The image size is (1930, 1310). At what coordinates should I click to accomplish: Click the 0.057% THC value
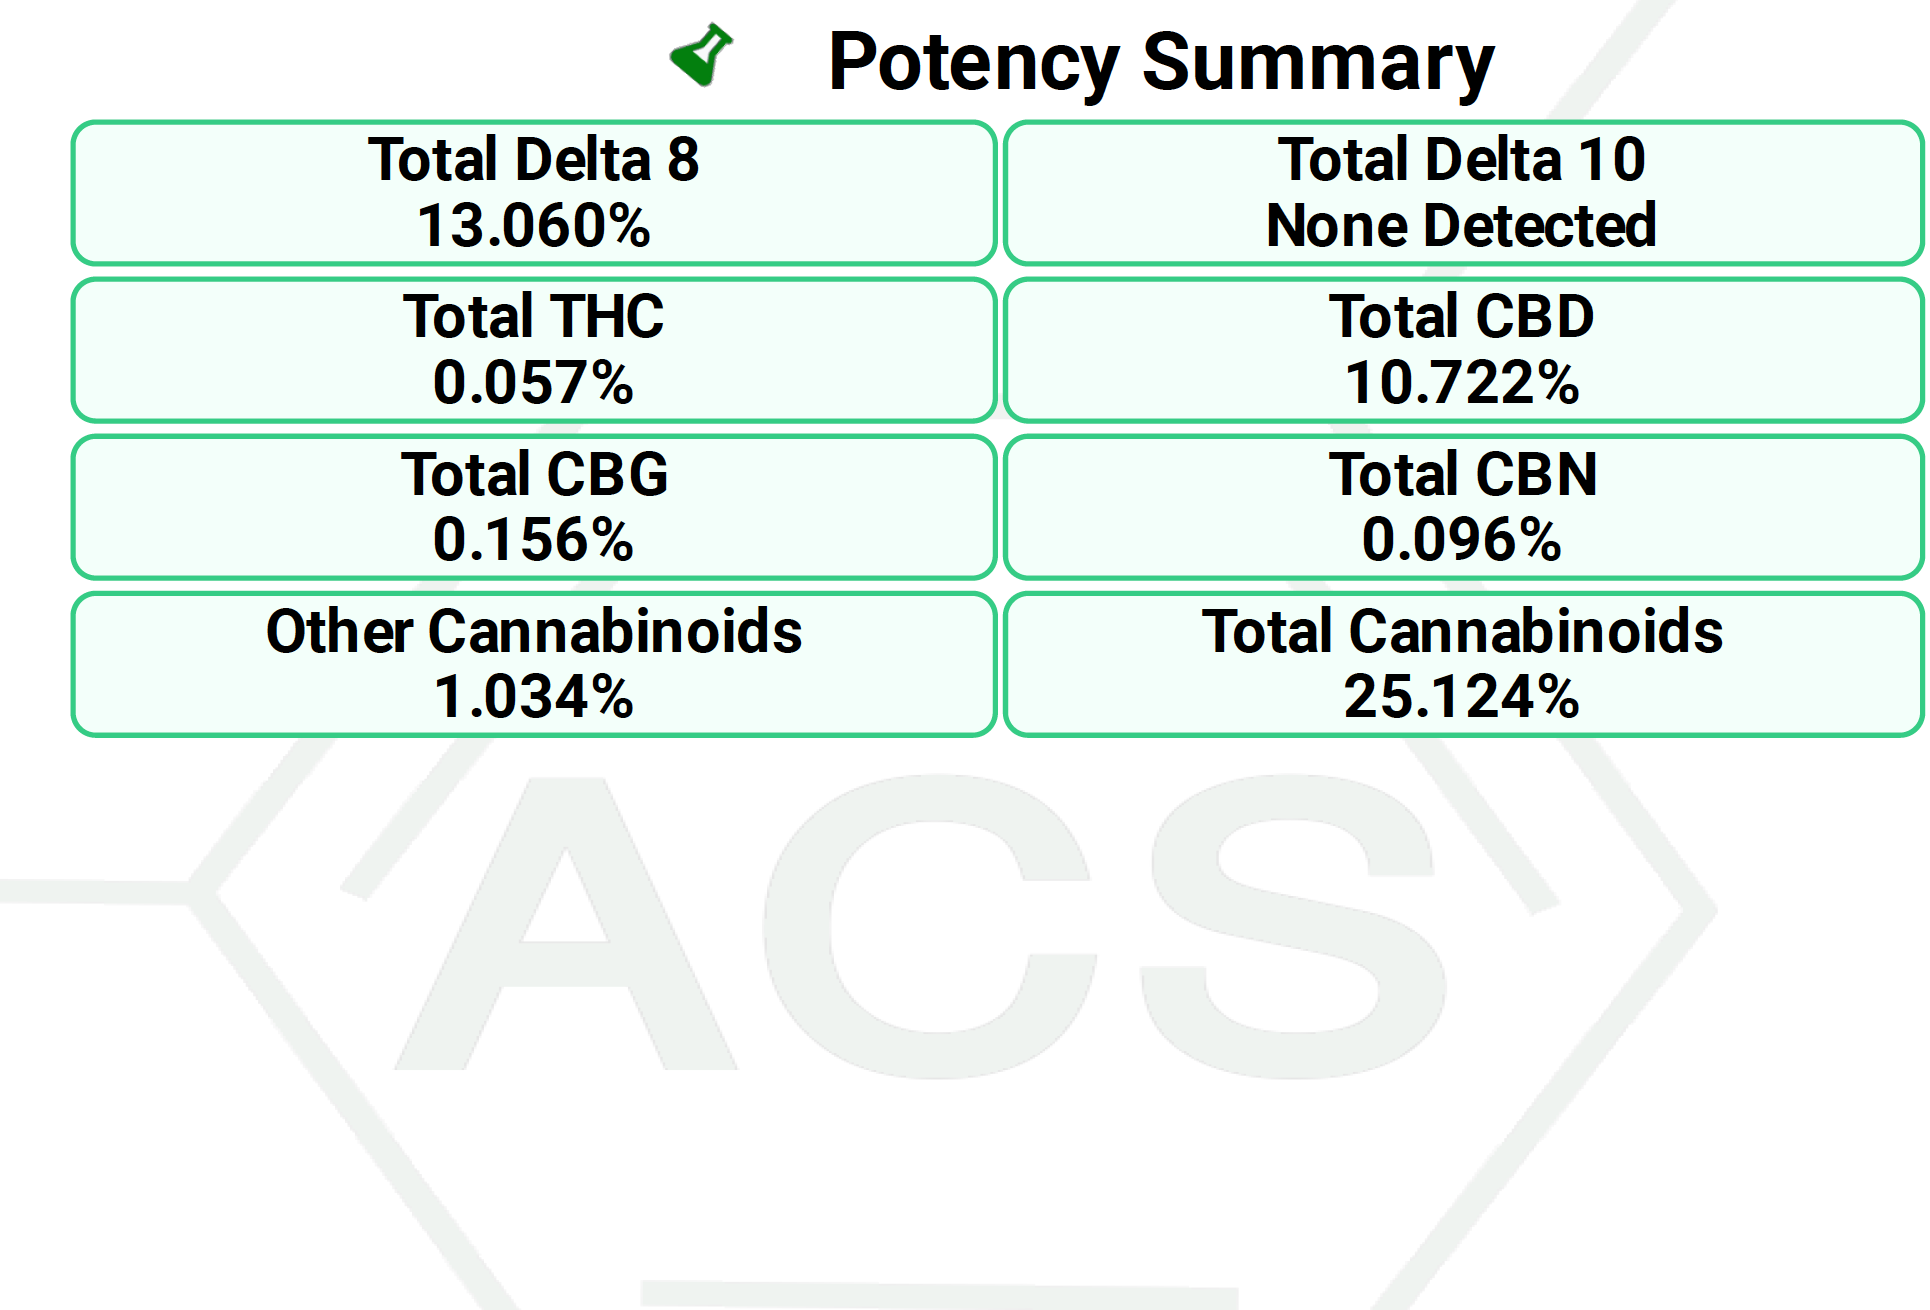coord(534,382)
